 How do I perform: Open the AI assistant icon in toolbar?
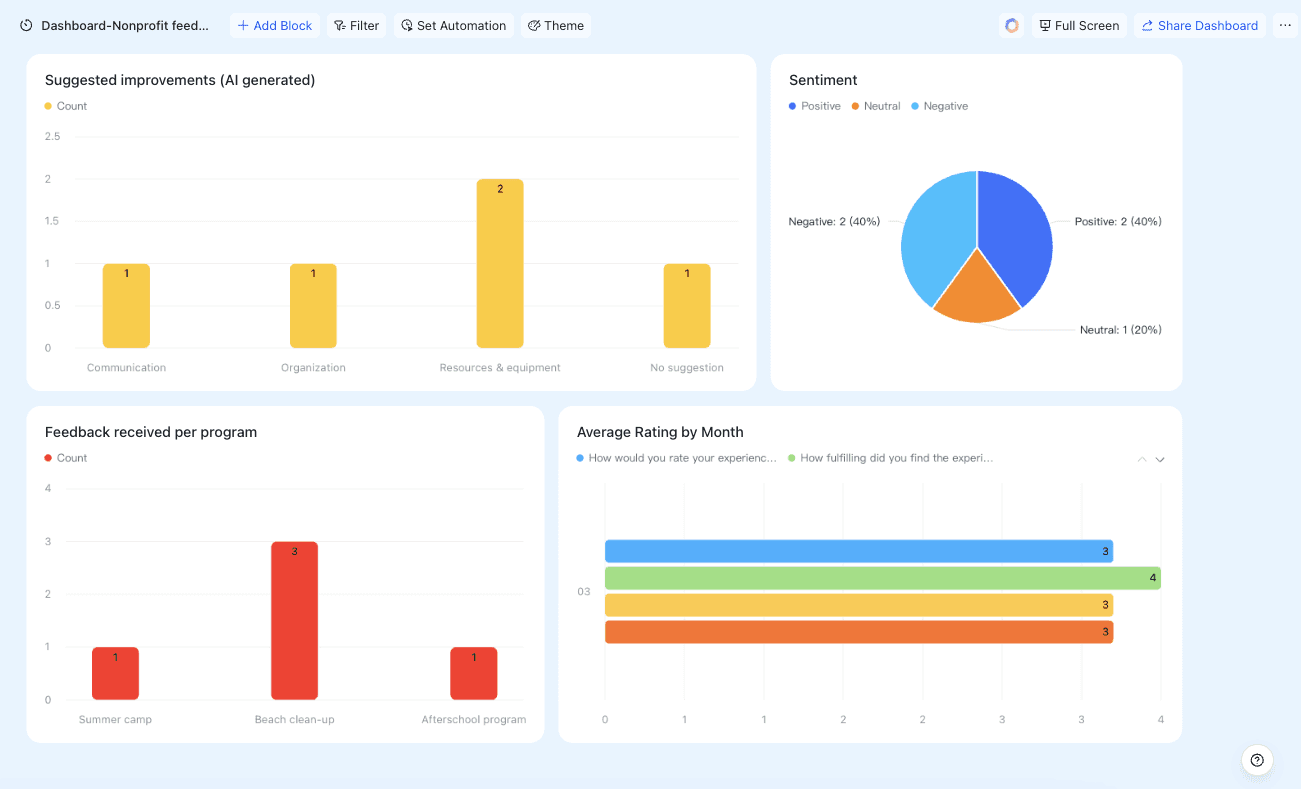pyautogui.click(x=1012, y=26)
